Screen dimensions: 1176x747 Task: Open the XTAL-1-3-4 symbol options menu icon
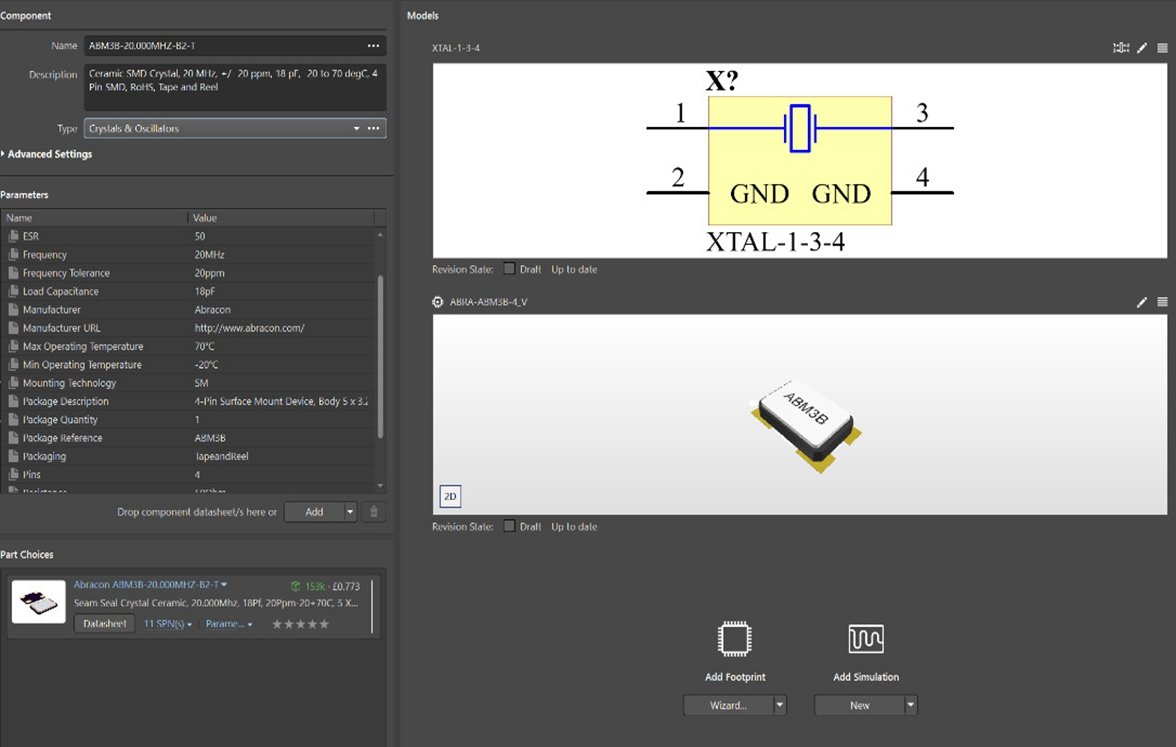1162,48
